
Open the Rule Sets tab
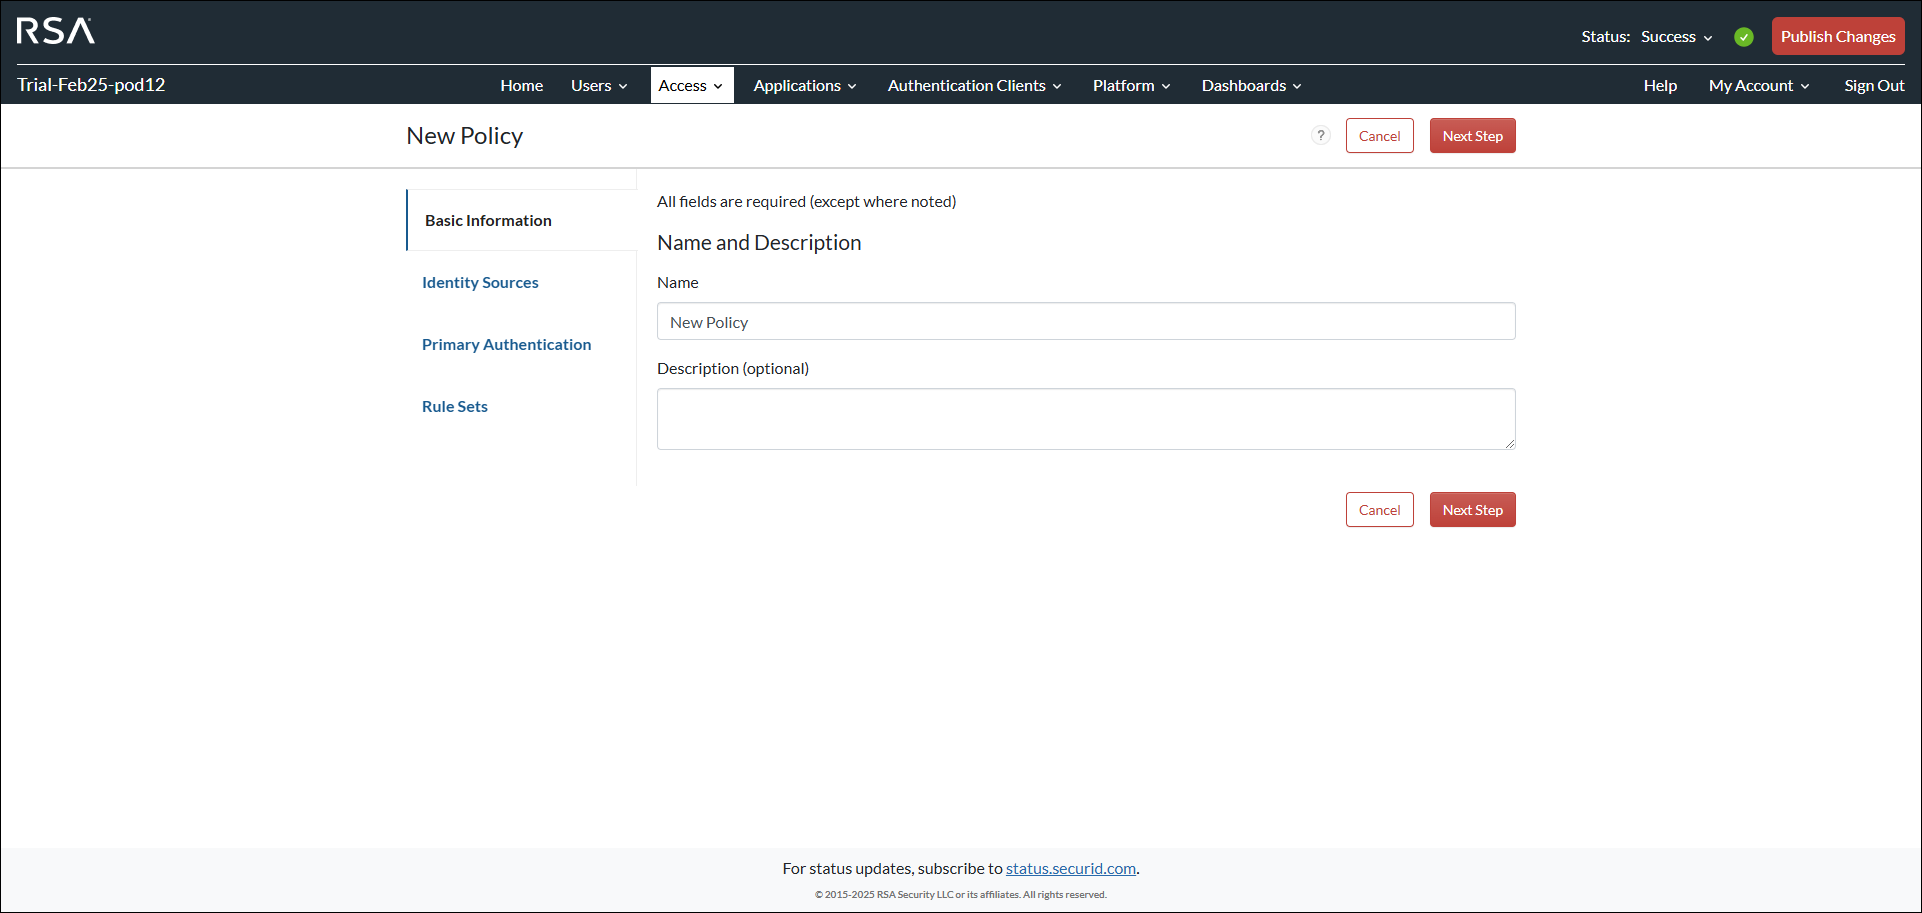click(x=455, y=407)
